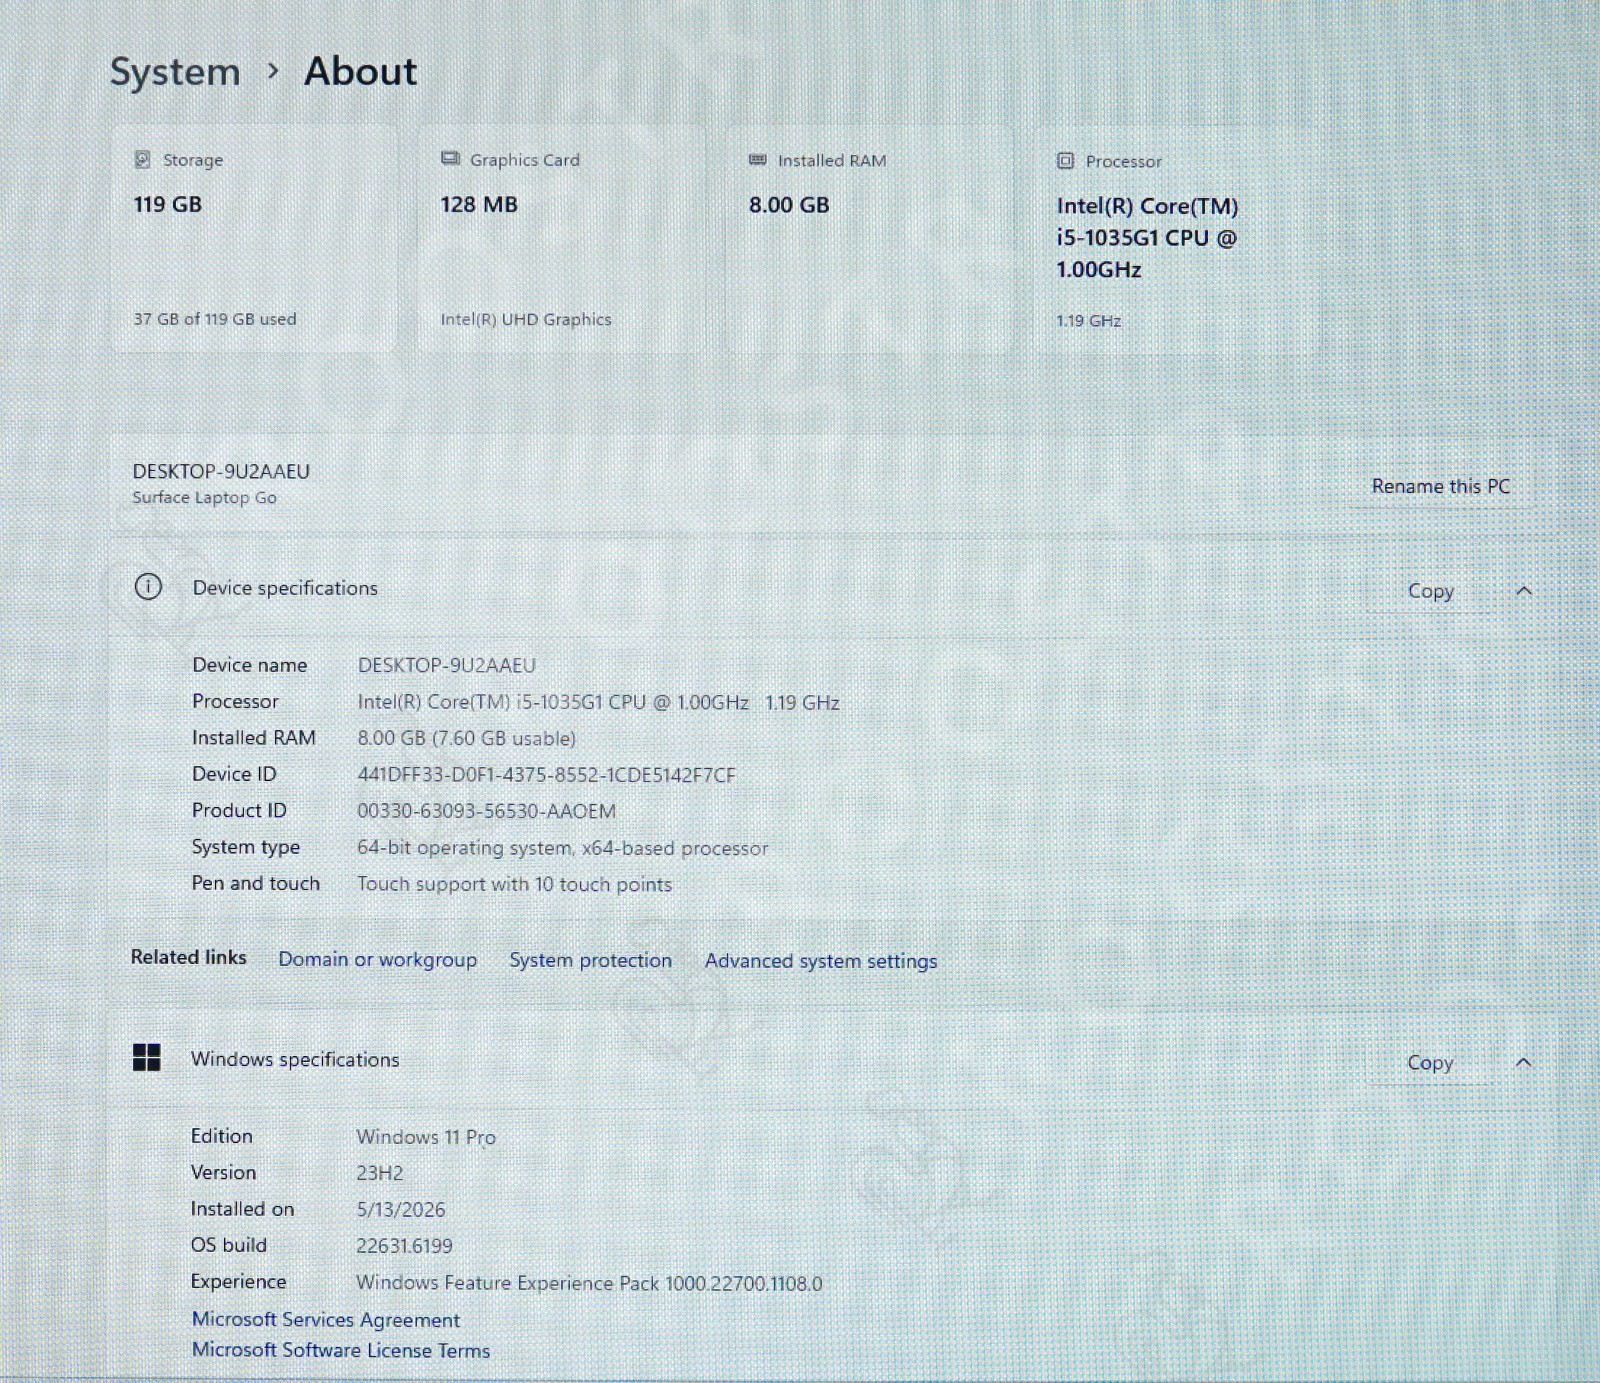Click the Product ID value 00330-63093-56530-AAOEM
The height and width of the screenshot is (1383, 1600).
tap(486, 811)
